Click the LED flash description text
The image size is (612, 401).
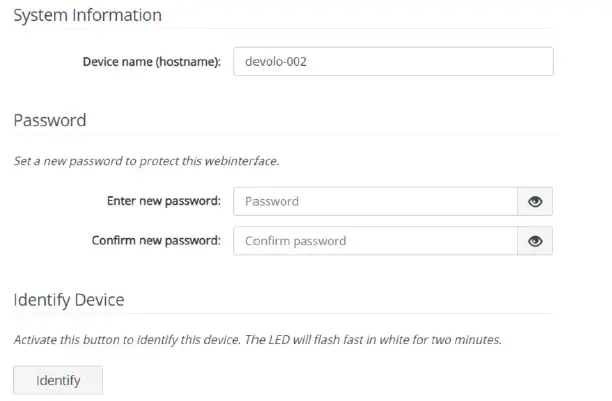(x=257, y=339)
